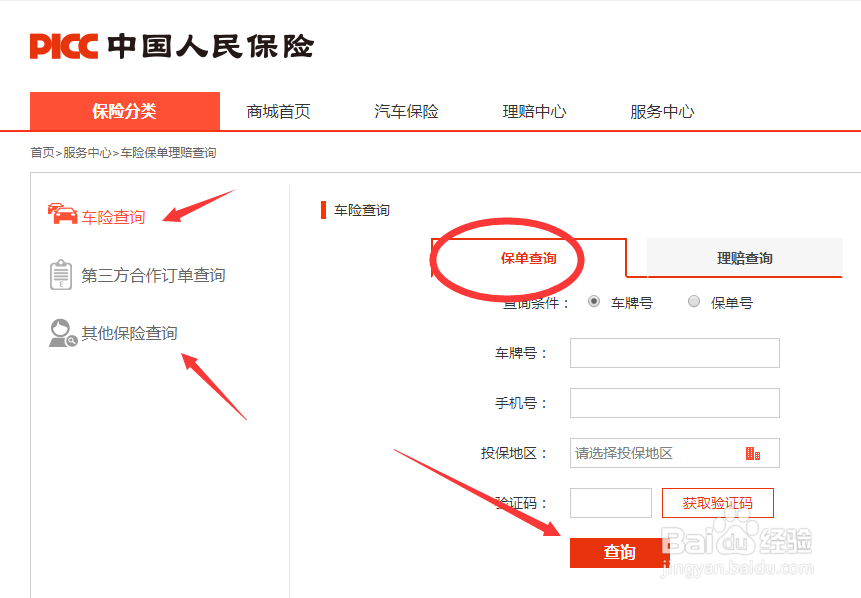Open the 汽车保险 menu item
The height and width of the screenshot is (598, 861).
[x=404, y=111]
